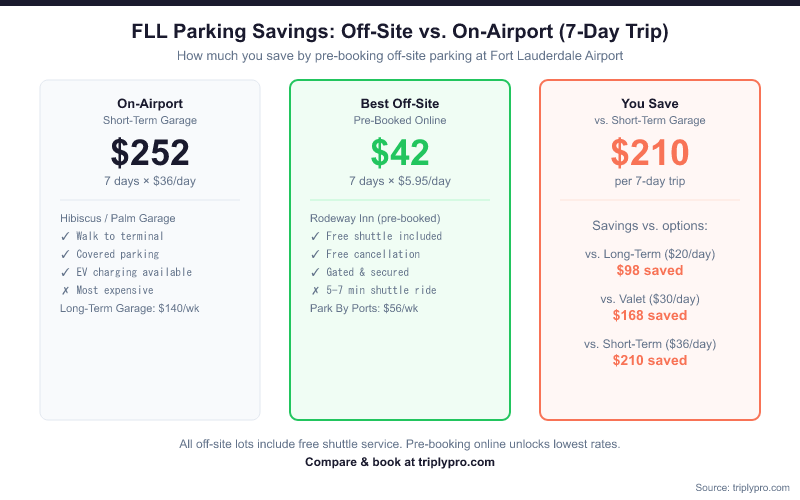Click the $168 saved Valet figure
The image size is (800, 500).
(650, 316)
